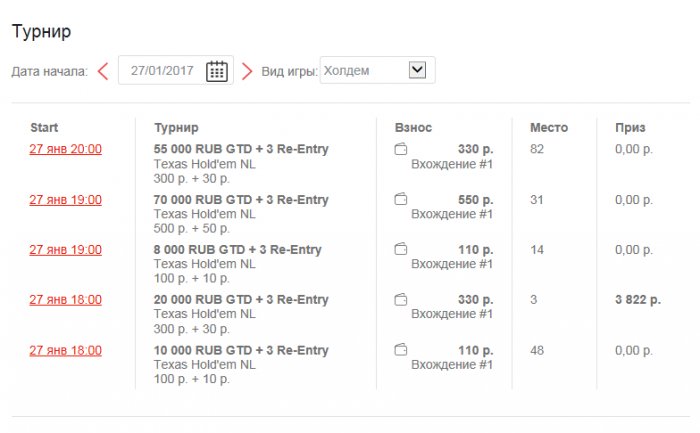Image resolution: width=700 pixels, height=433 pixels.
Task: Open 27 янв 18:00 link for 10 000 RUB
Action: coord(65,350)
